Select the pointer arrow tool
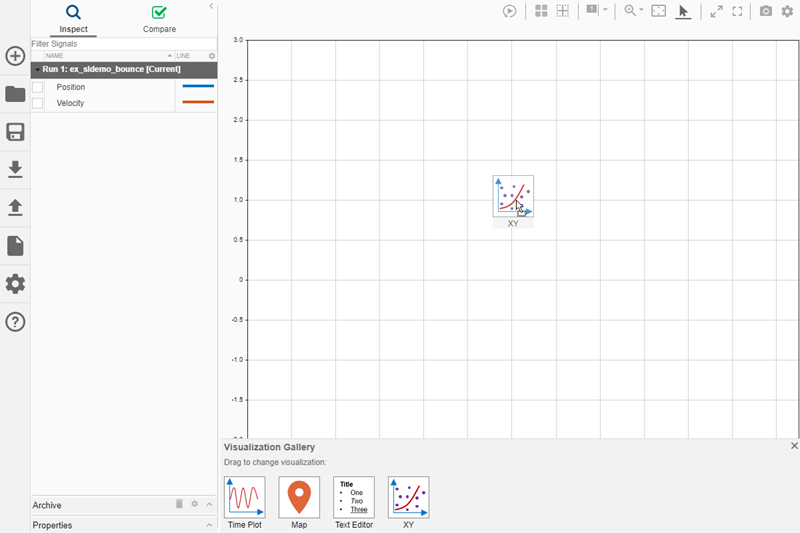 (x=683, y=11)
